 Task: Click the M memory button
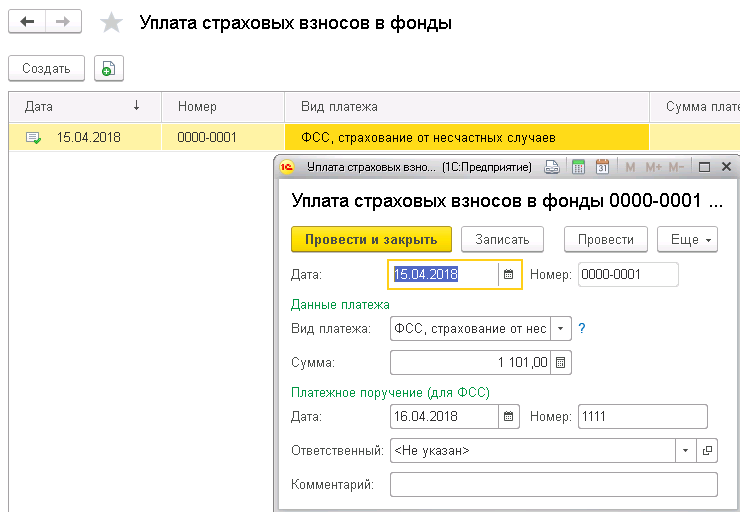(630, 167)
